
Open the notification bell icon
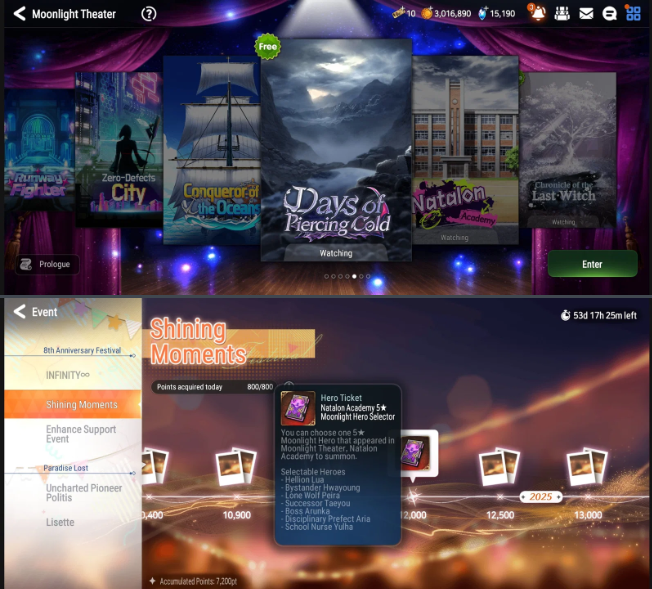click(x=538, y=13)
